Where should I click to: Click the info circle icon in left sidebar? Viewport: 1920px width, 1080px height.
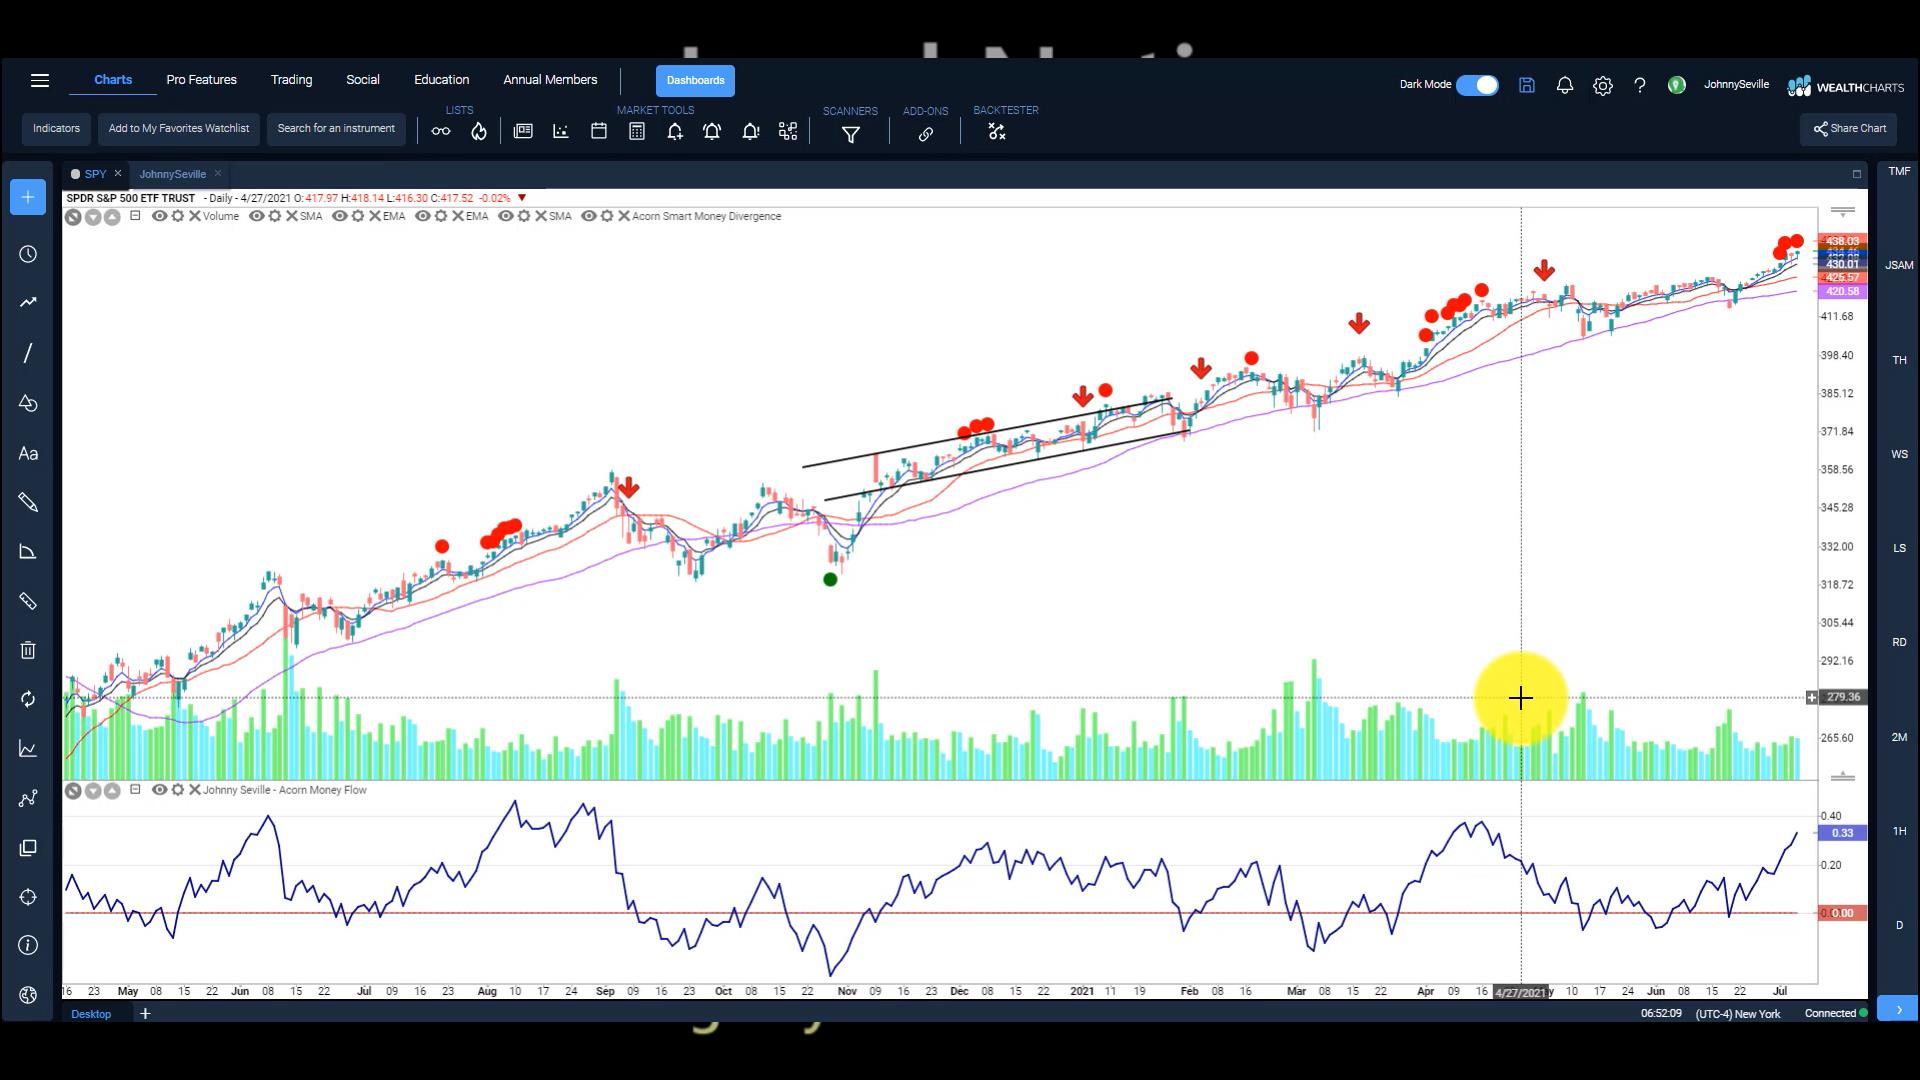pyautogui.click(x=28, y=945)
